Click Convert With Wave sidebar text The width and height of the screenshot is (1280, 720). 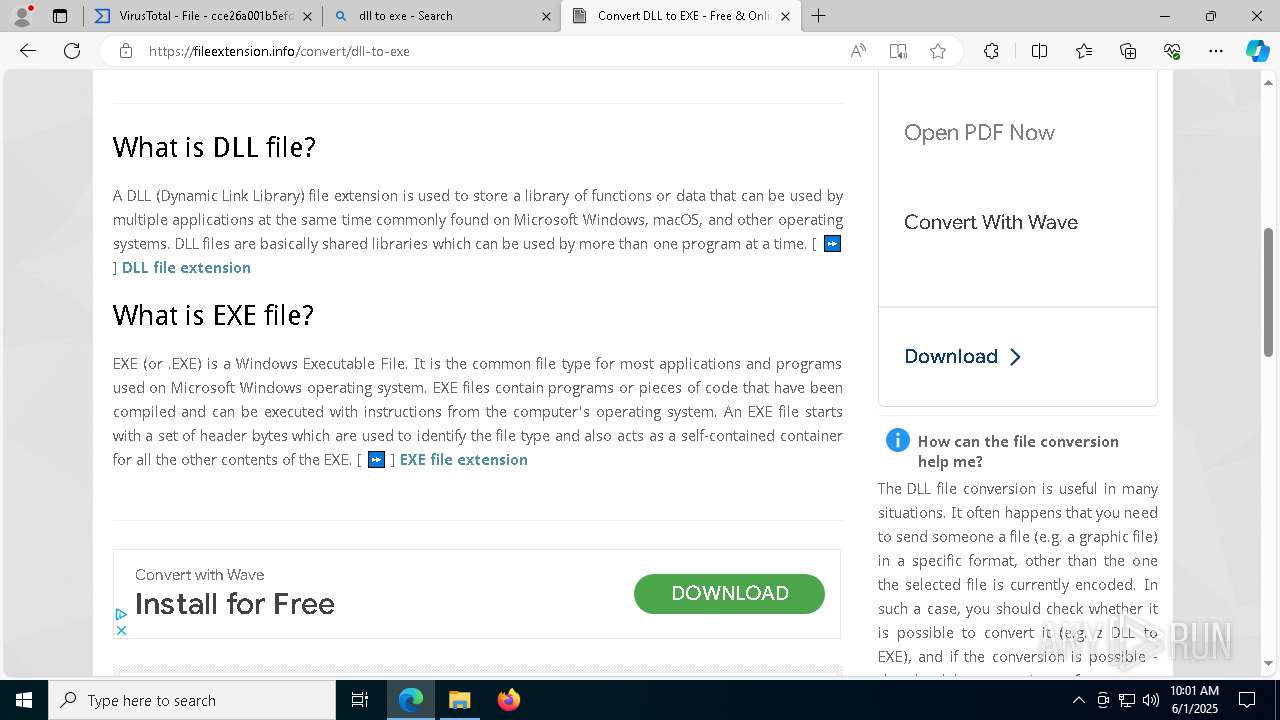click(991, 222)
